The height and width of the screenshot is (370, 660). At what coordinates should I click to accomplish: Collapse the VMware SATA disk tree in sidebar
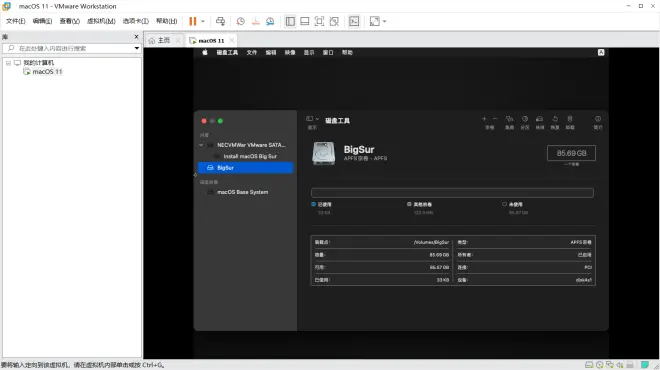pos(201,145)
